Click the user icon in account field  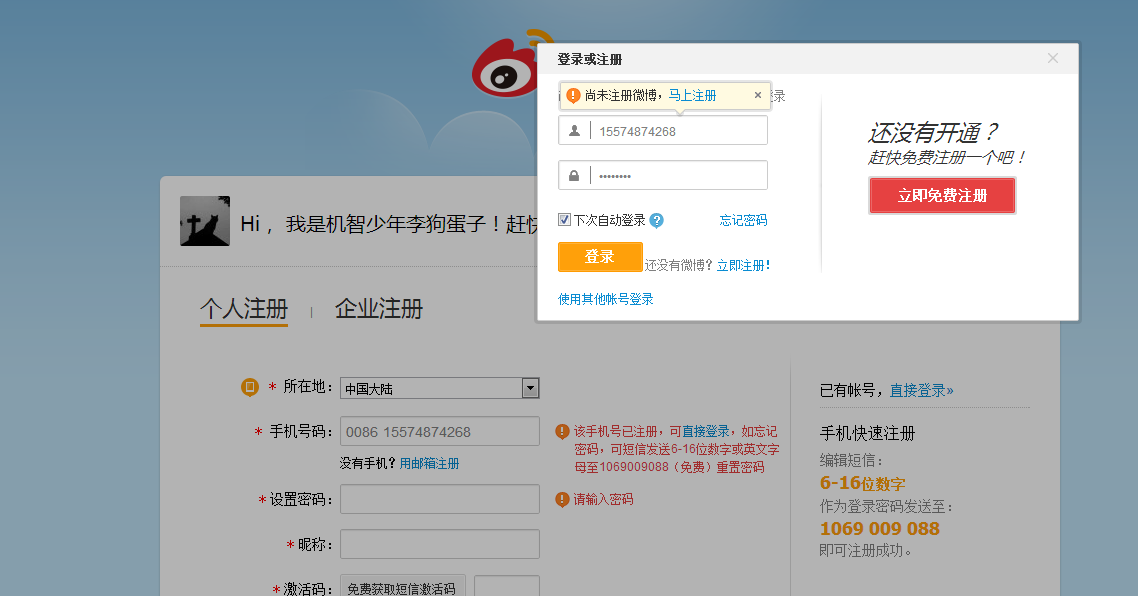click(574, 131)
